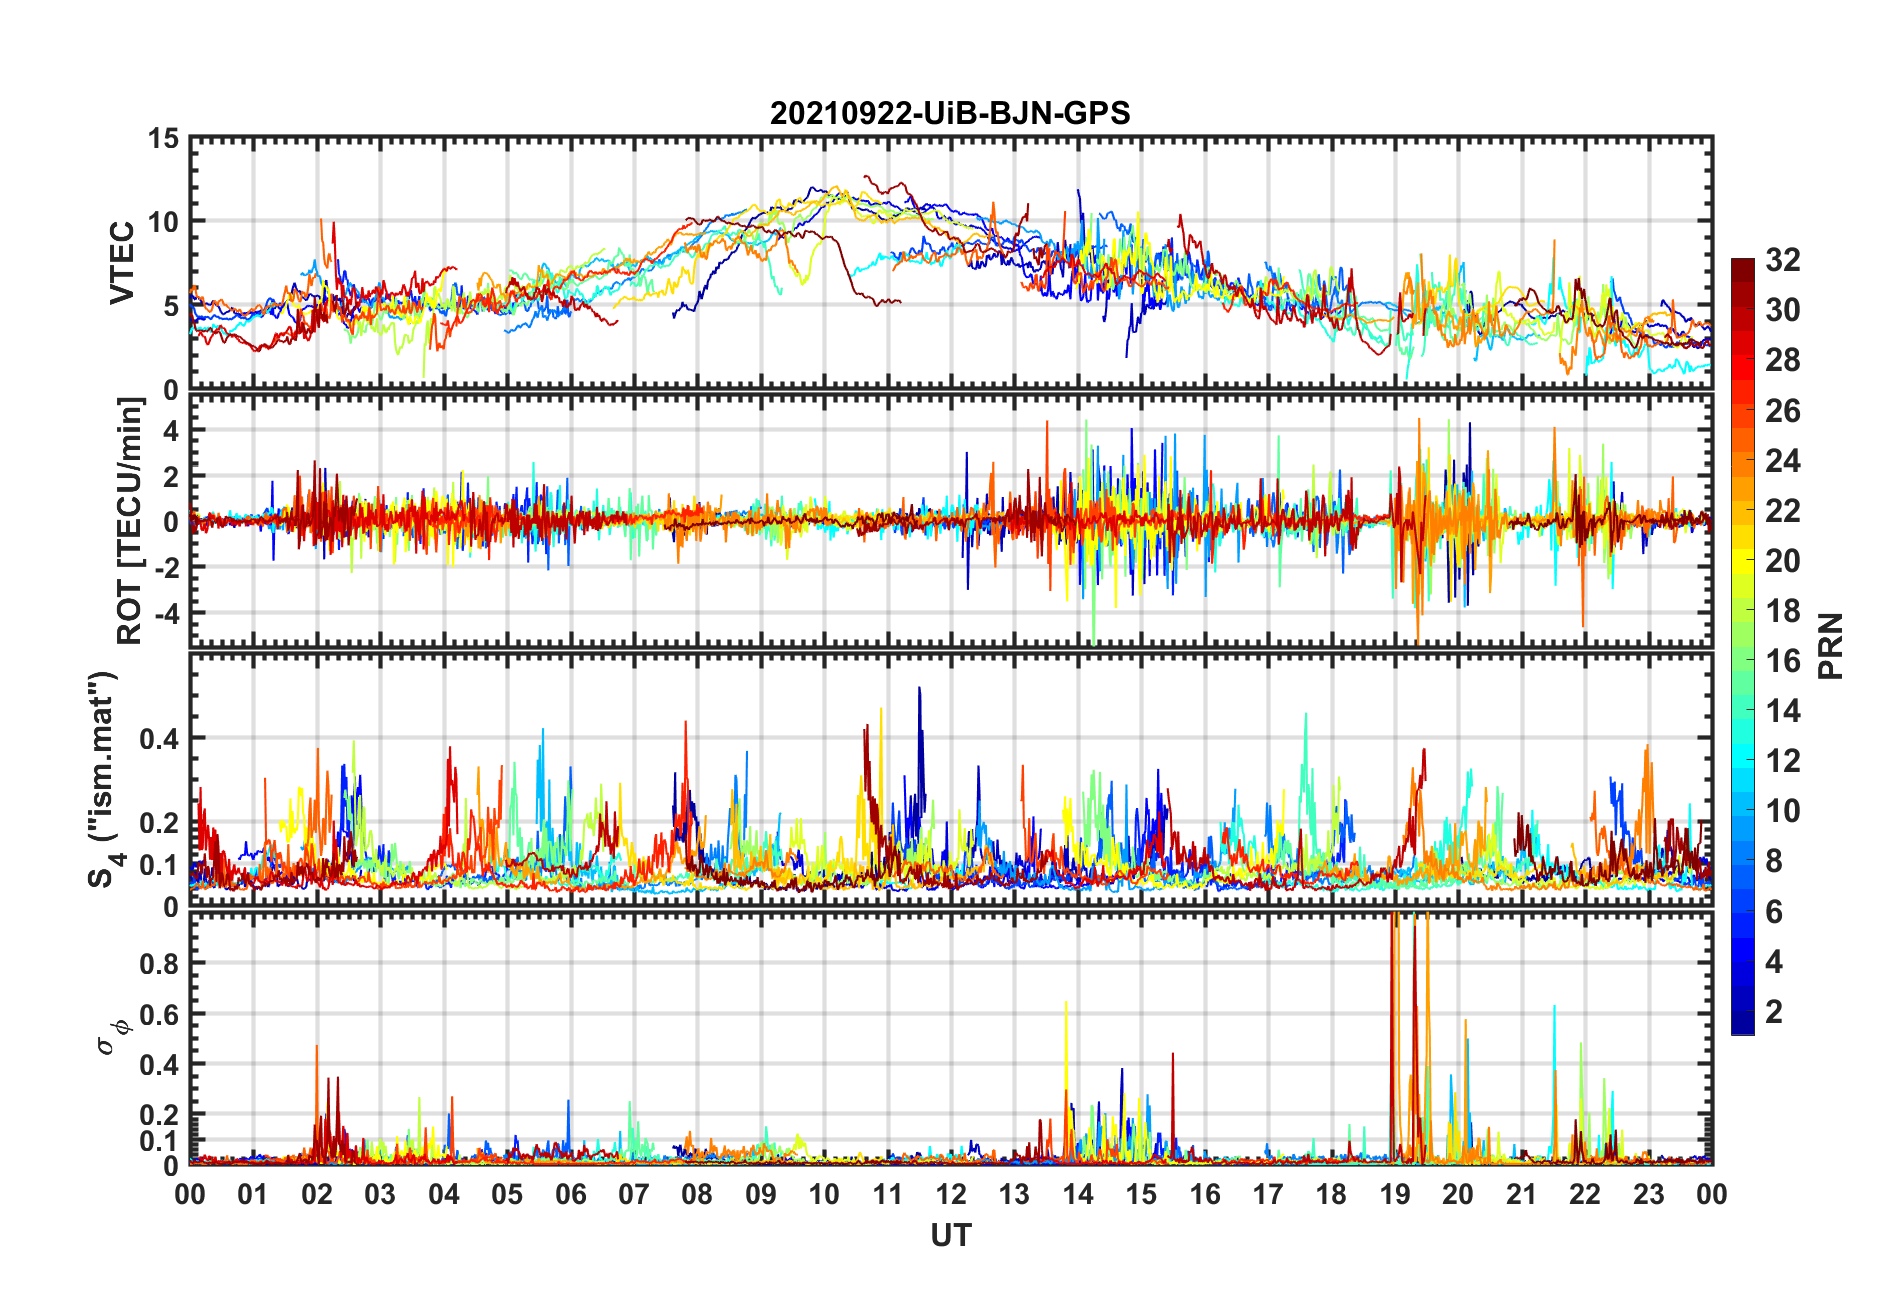The height and width of the screenshot is (1292, 1902).
Task: Click the 12 hour tick on the UT axis
Action: point(951,1195)
